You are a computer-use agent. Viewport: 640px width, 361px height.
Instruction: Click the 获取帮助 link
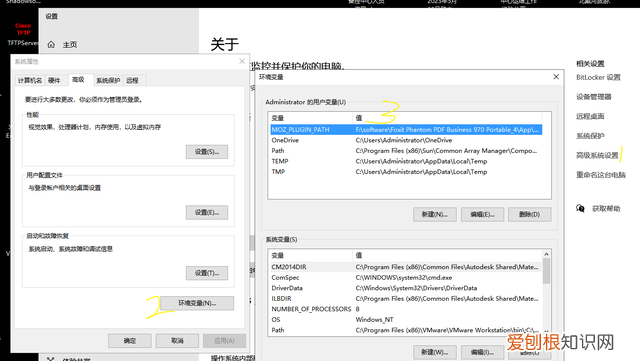[x=606, y=209]
